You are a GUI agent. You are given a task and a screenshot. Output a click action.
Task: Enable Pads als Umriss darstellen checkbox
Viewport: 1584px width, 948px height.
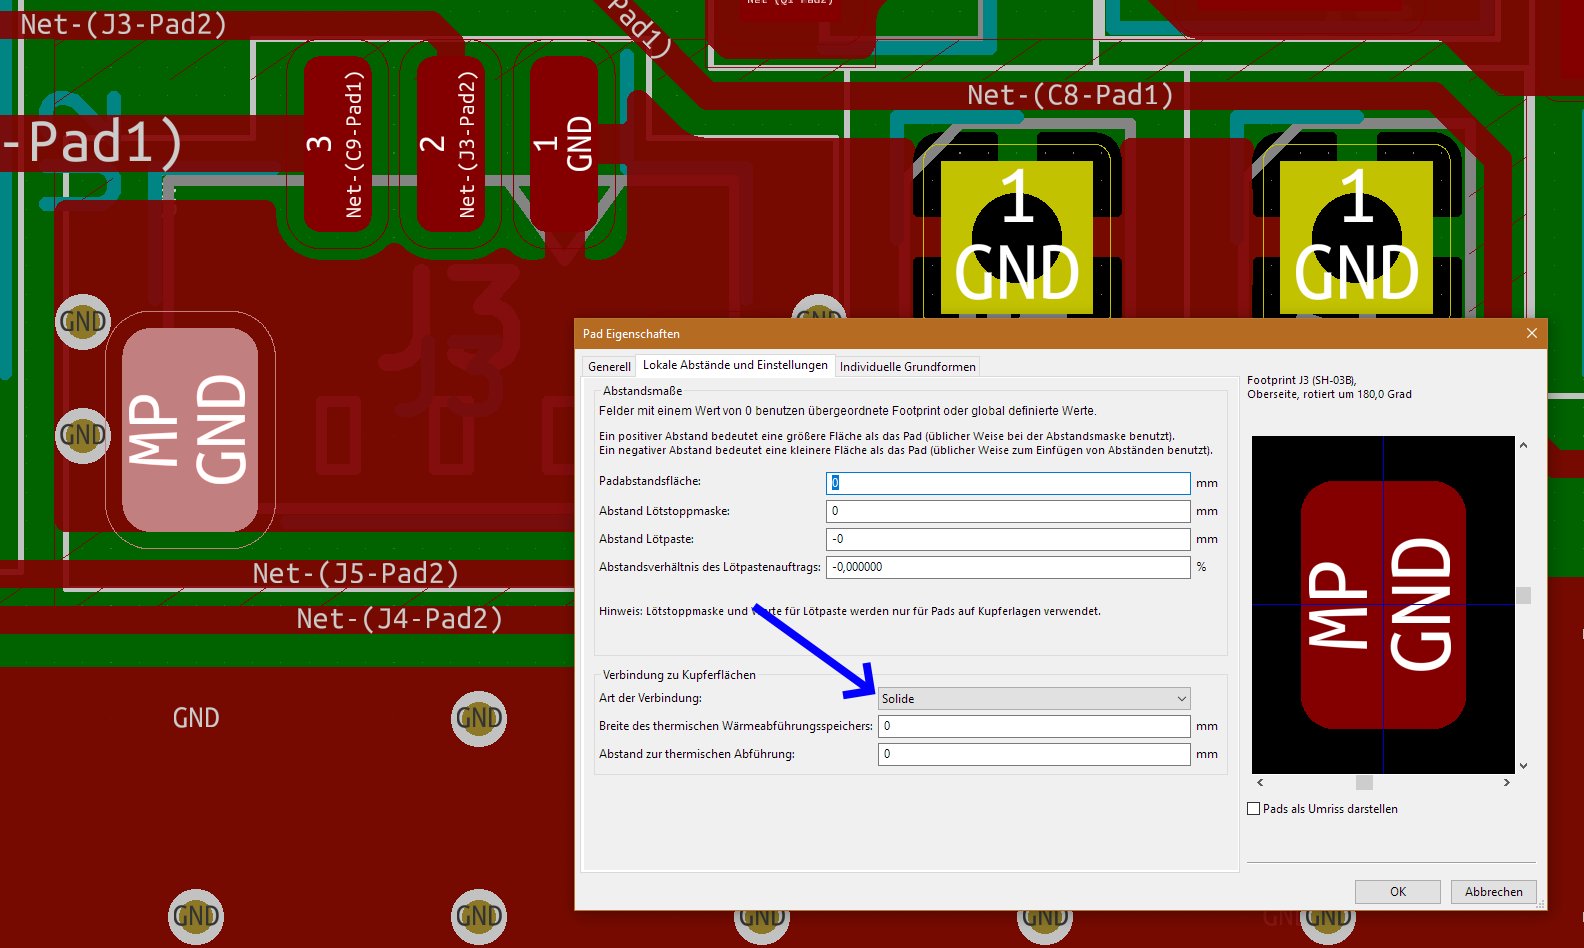1254,809
